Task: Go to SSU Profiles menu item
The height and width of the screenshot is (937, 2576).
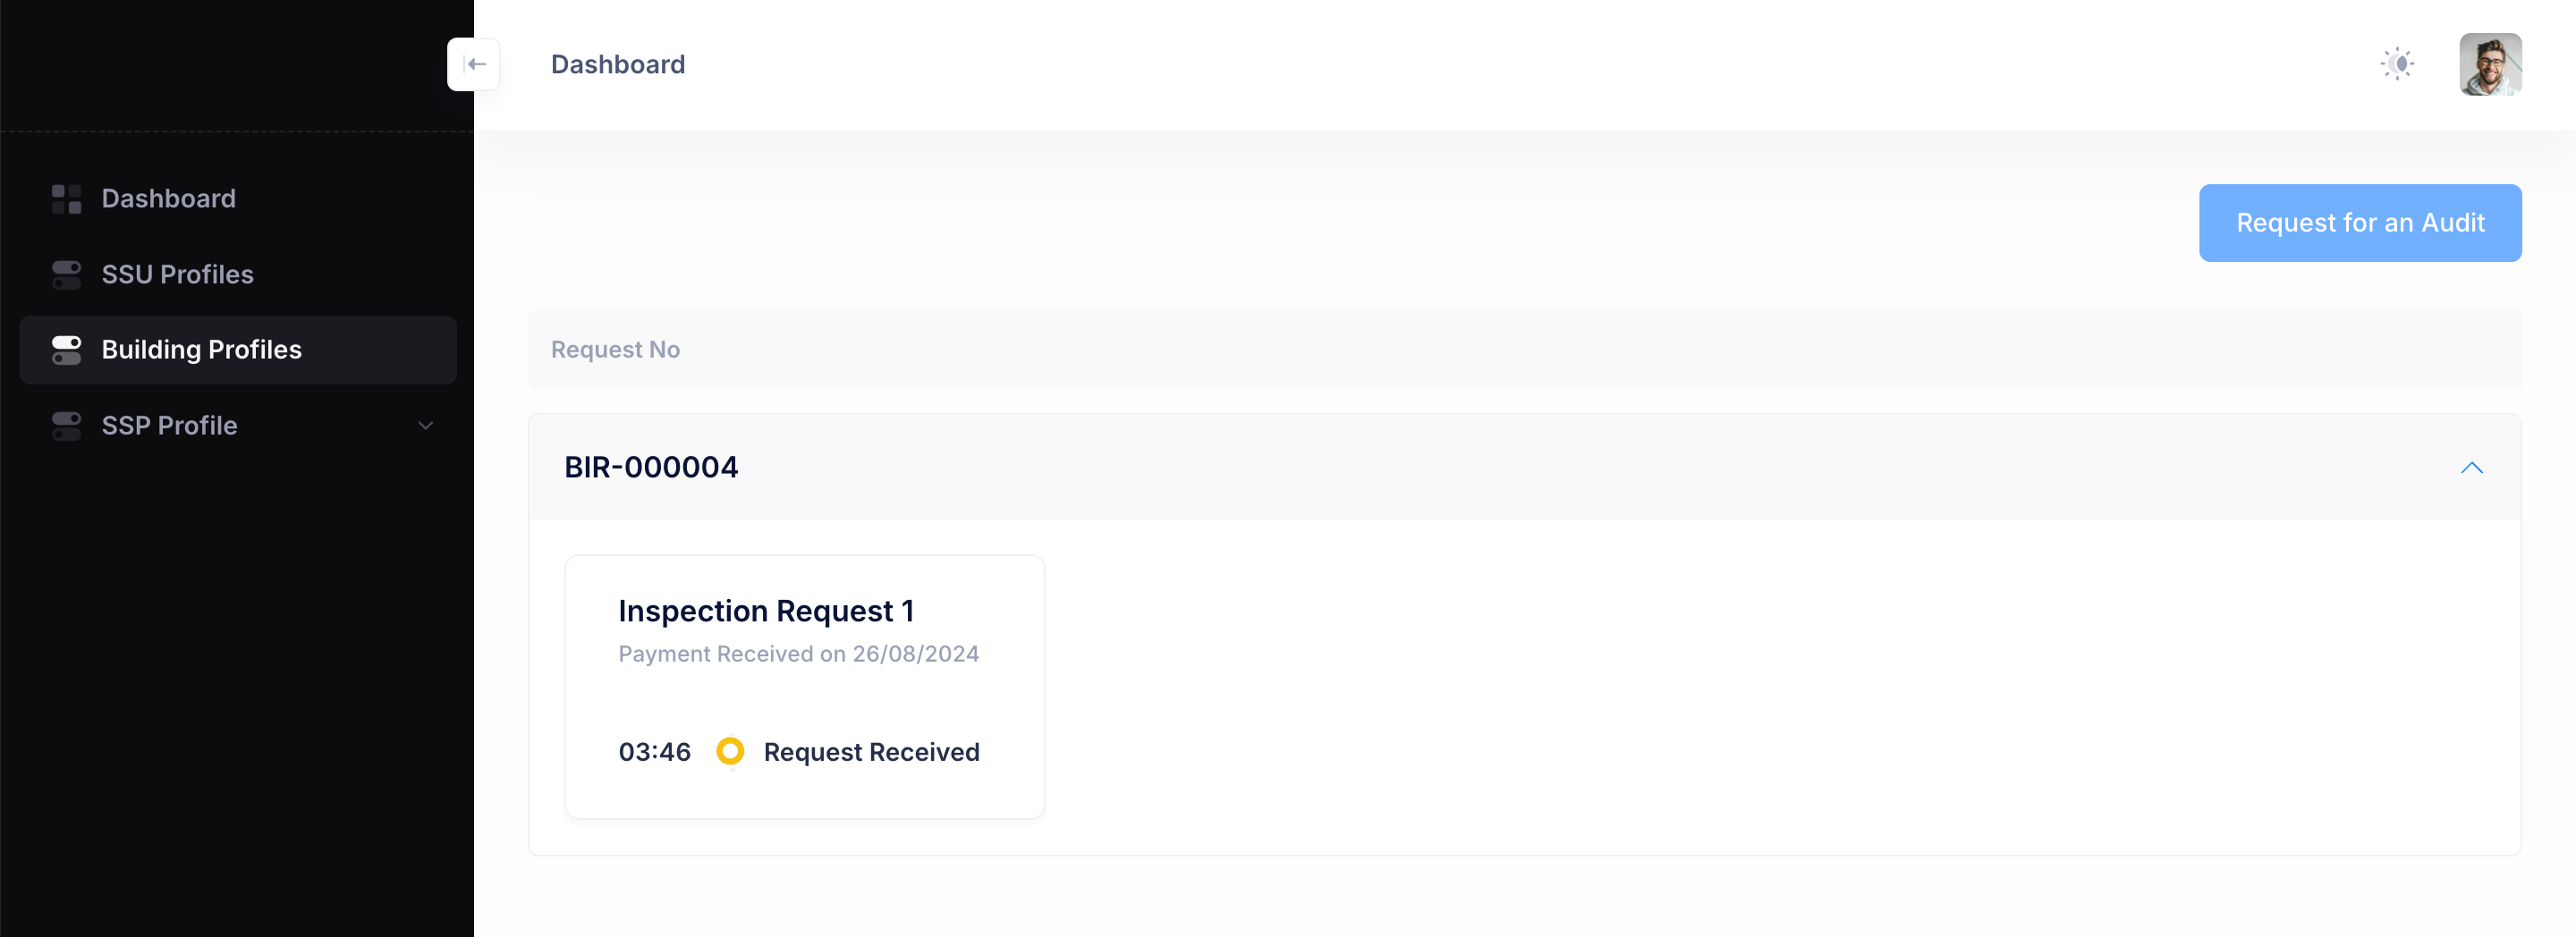Action: coord(177,275)
